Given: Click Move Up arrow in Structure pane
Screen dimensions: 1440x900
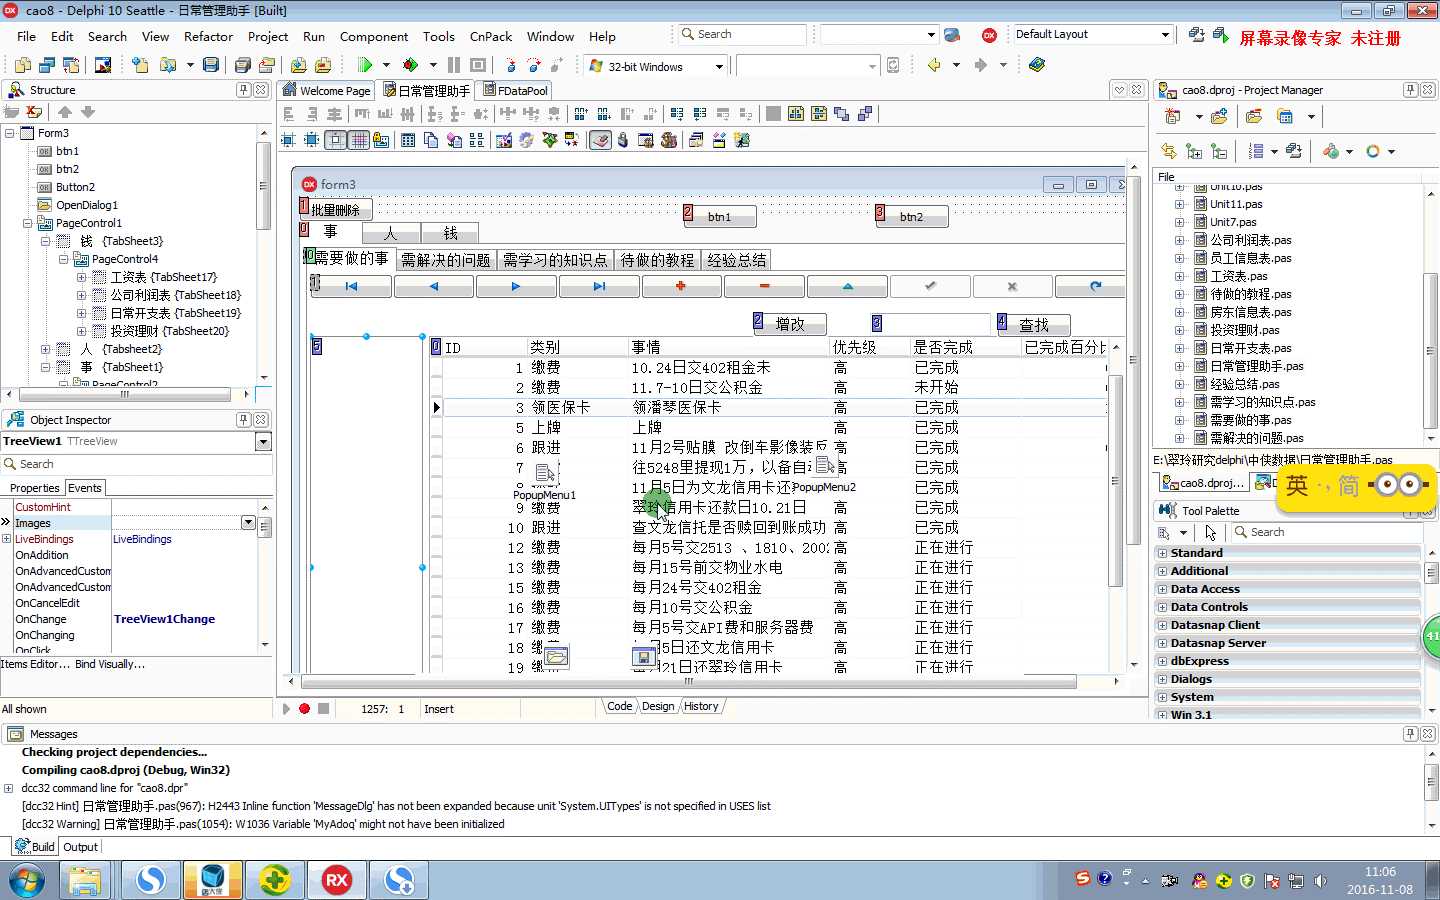Looking at the screenshot, I should point(65,112).
